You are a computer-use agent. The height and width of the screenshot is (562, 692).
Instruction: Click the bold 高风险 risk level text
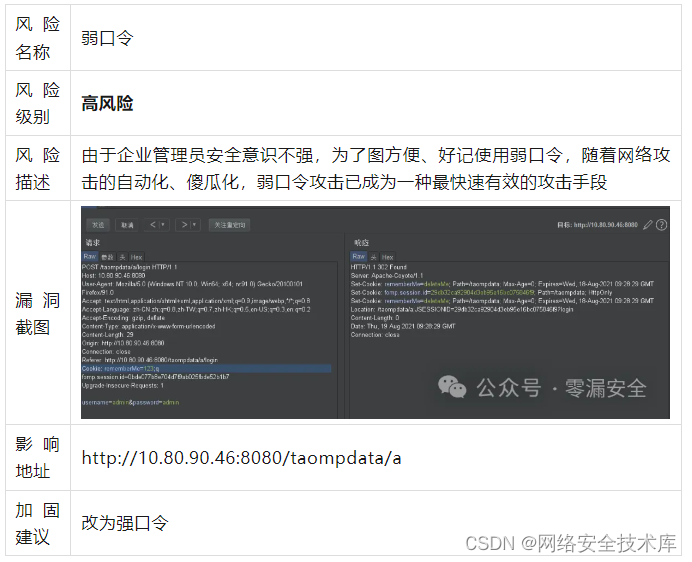click(107, 104)
